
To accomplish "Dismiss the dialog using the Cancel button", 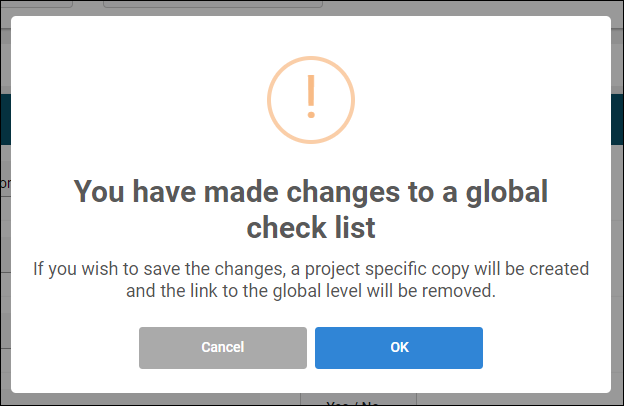I will point(223,347).
